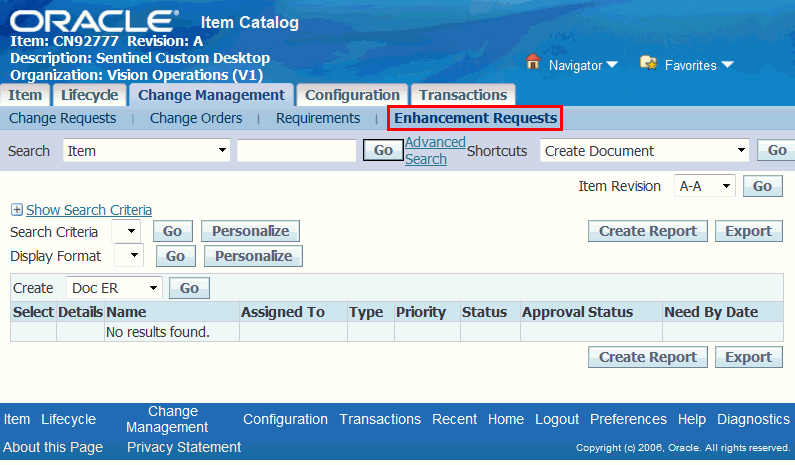The image size is (795, 465).
Task: Open the Item Revision A-A dropdown
Action: [705, 186]
